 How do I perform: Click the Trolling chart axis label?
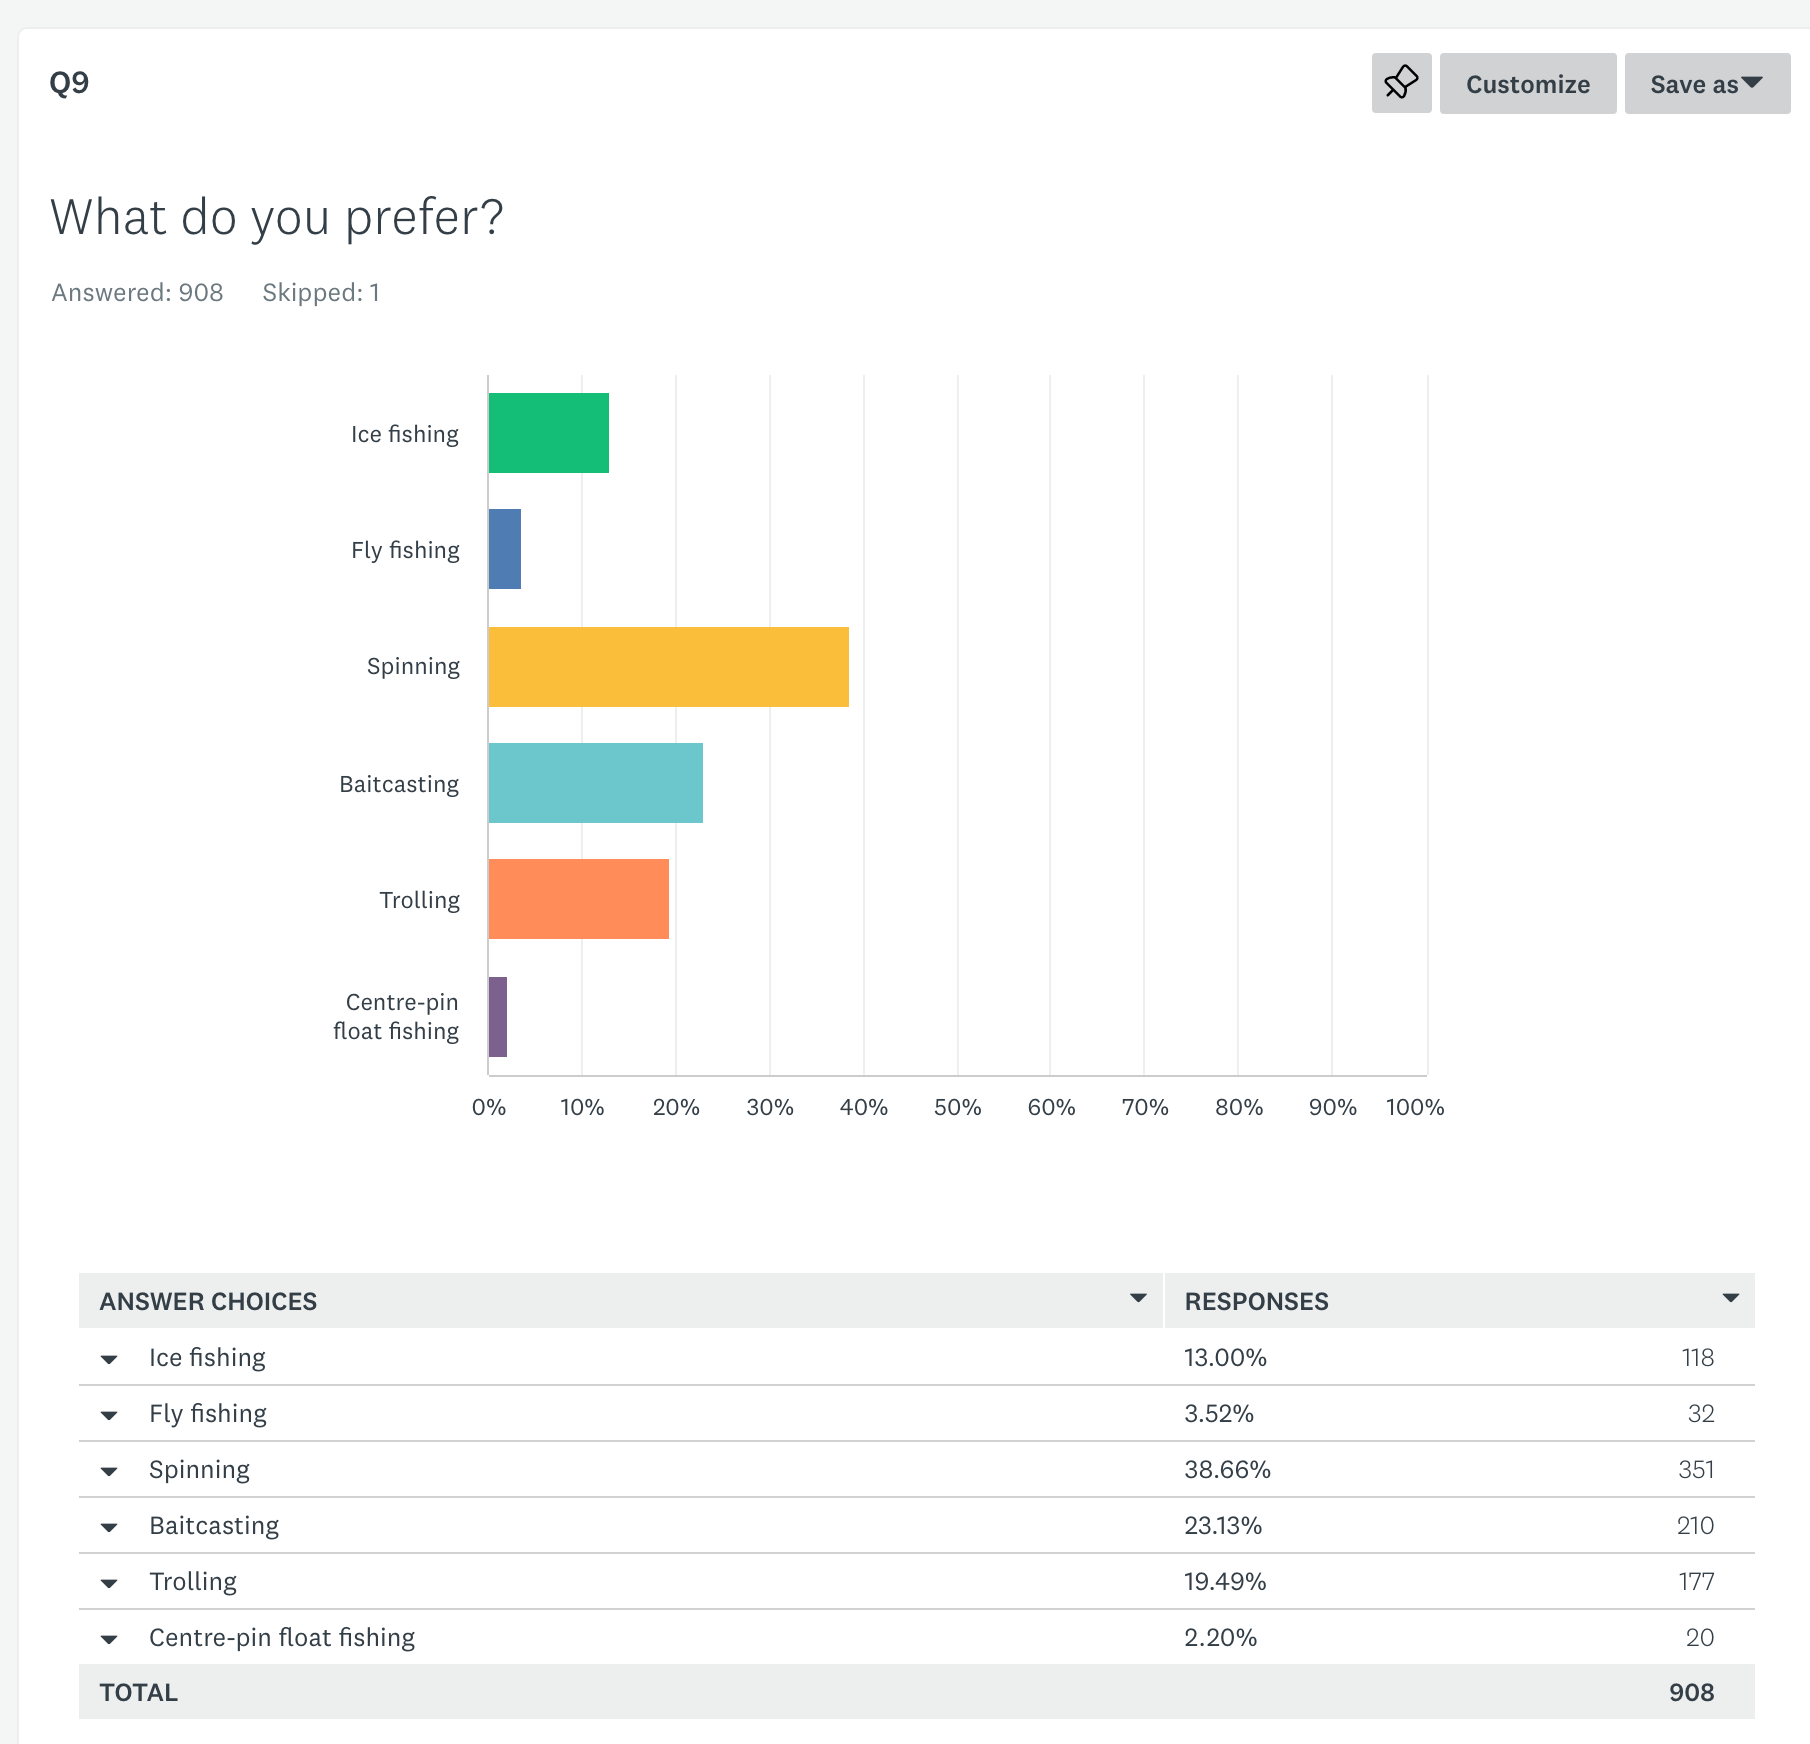(419, 900)
